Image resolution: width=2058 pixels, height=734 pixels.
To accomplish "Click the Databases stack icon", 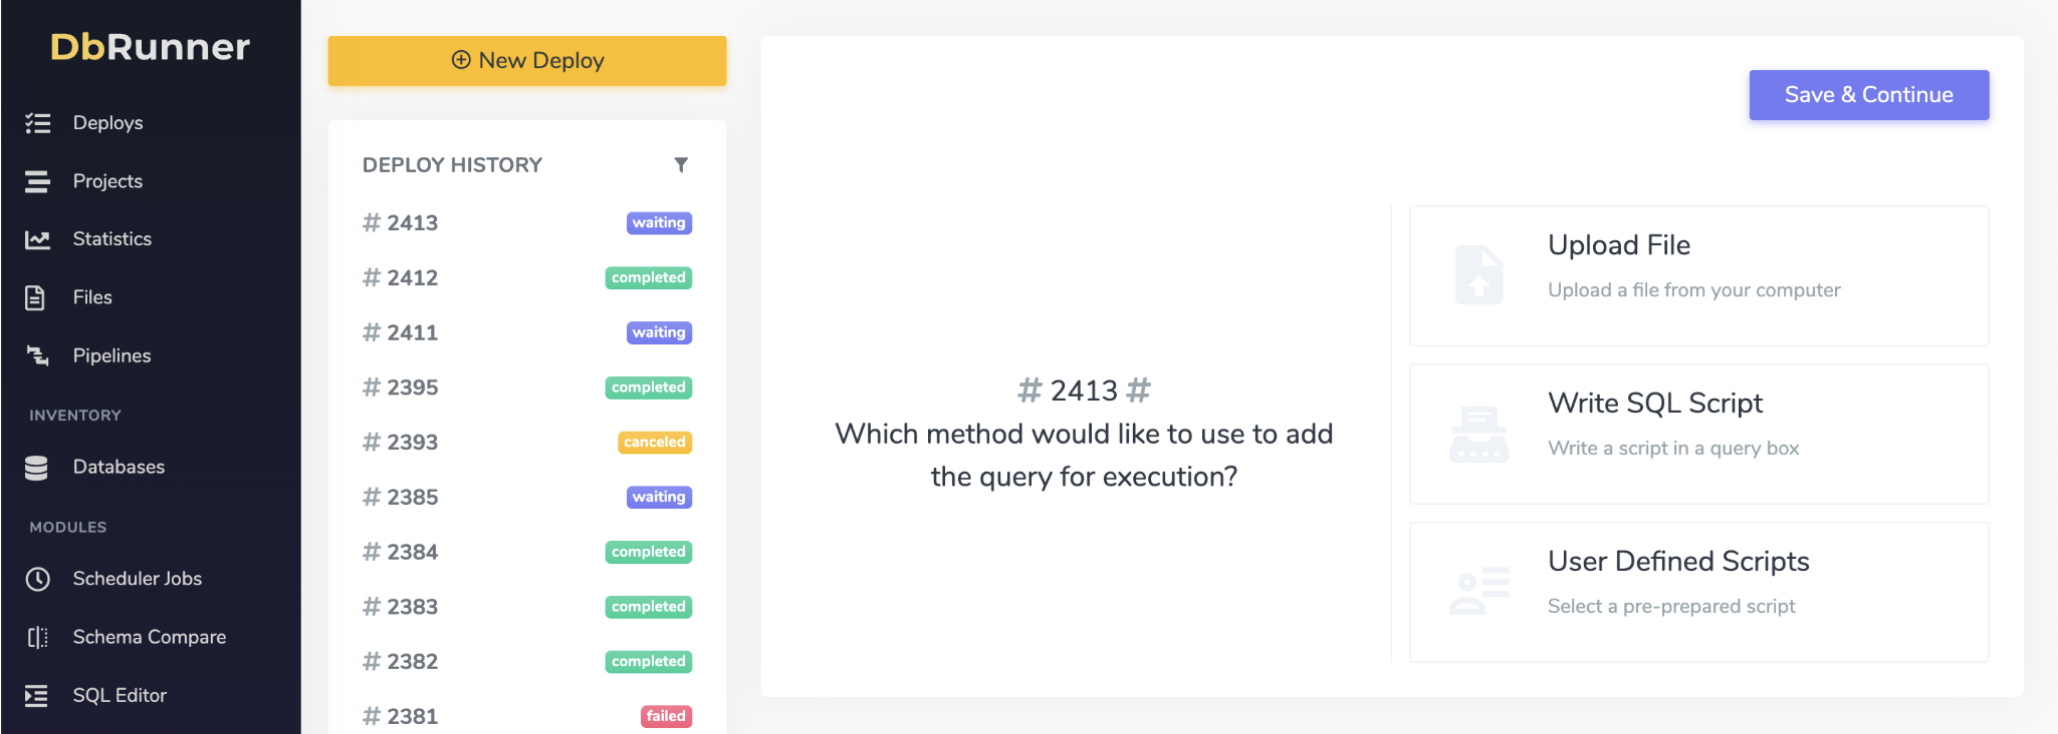I will (x=37, y=467).
